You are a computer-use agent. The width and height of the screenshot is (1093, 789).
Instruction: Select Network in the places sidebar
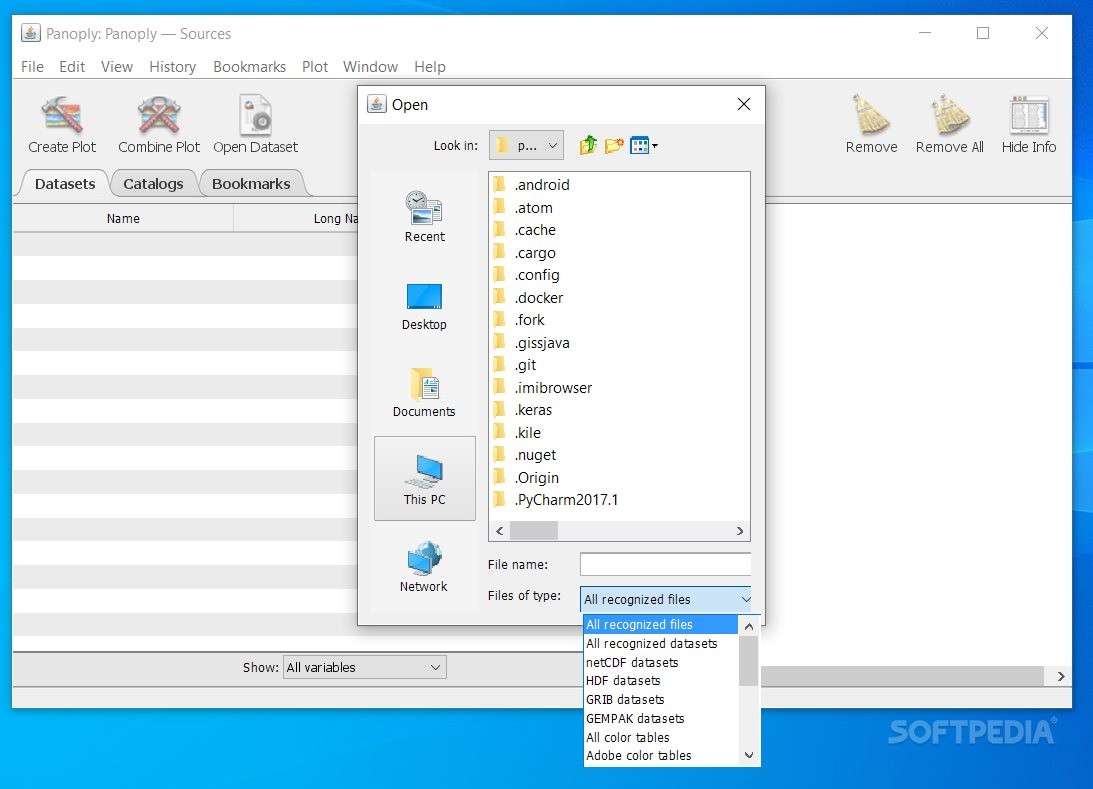[x=425, y=567]
